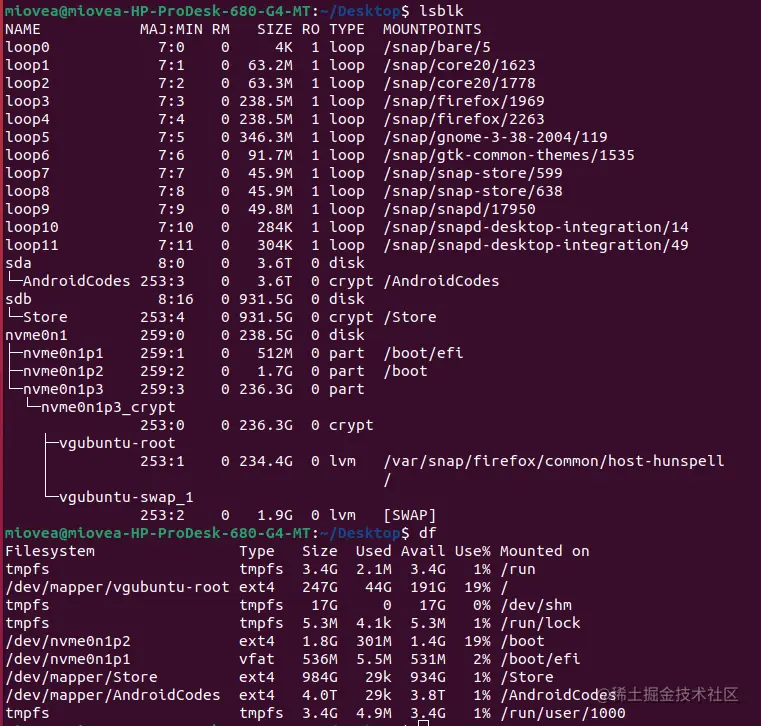The width and height of the screenshot is (761, 726).
Task: Click the MOUNTPOINTS column header
Action: coord(432,29)
